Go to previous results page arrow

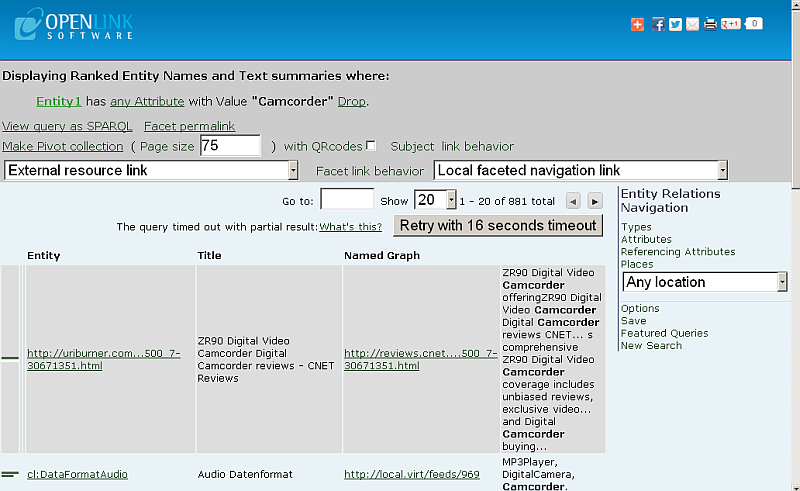[573, 201]
